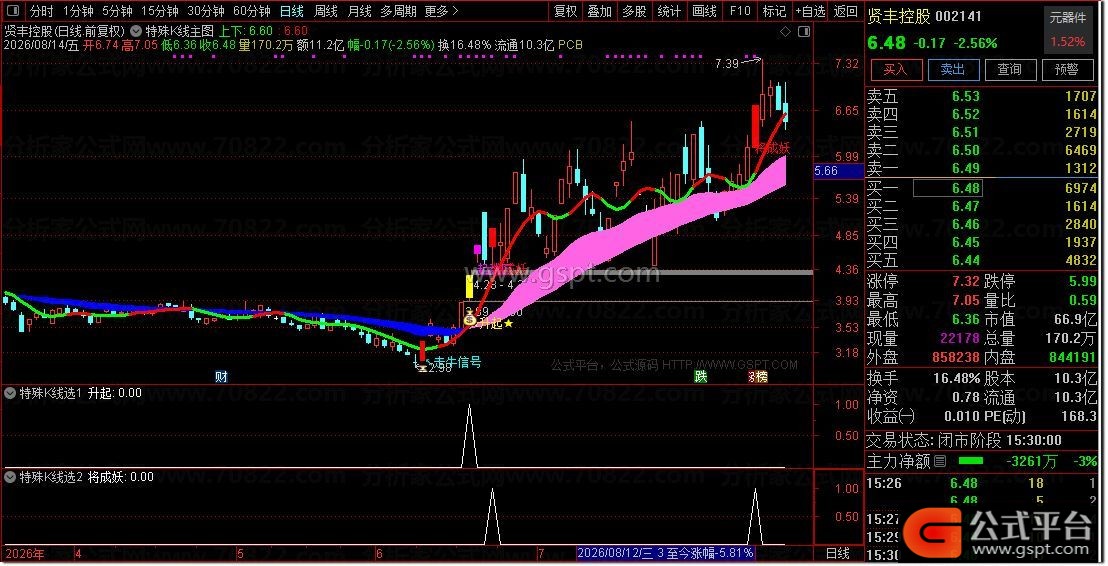
Task: Select the 60分钟 period tab
Action: (x=252, y=11)
